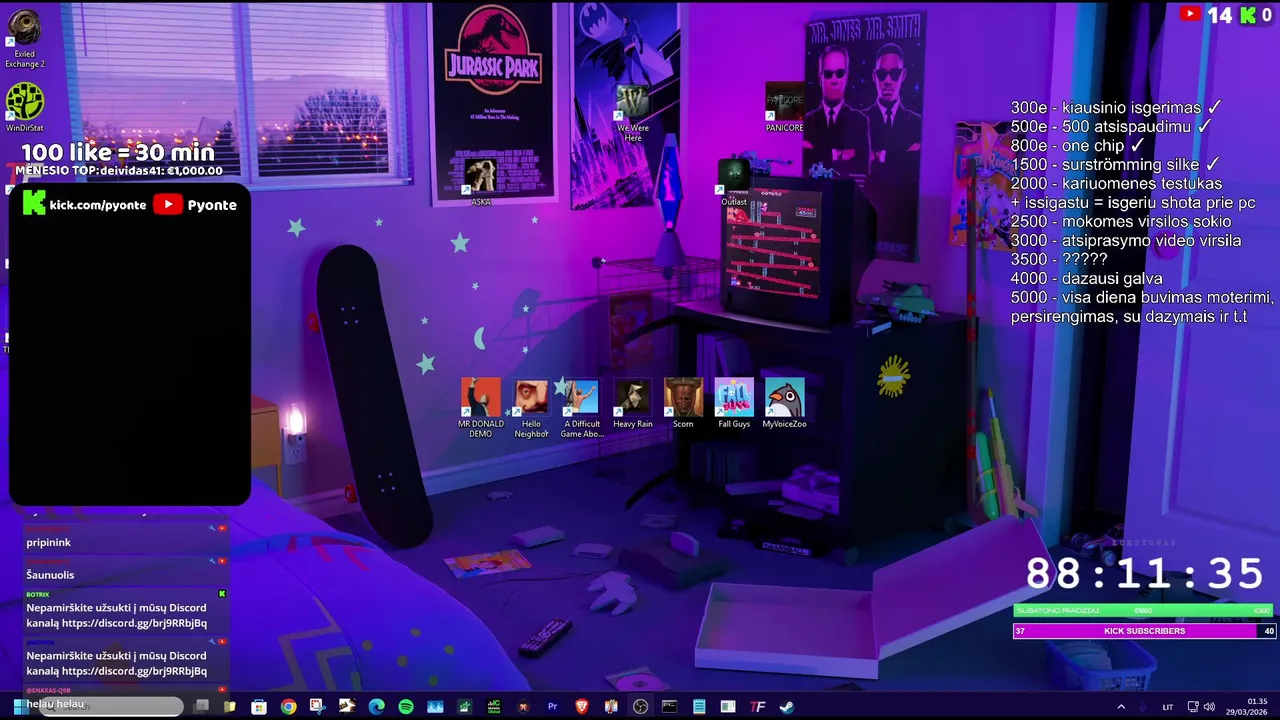
Task: Select the PANICORE desktop icon
Action: [x=784, y=107]
